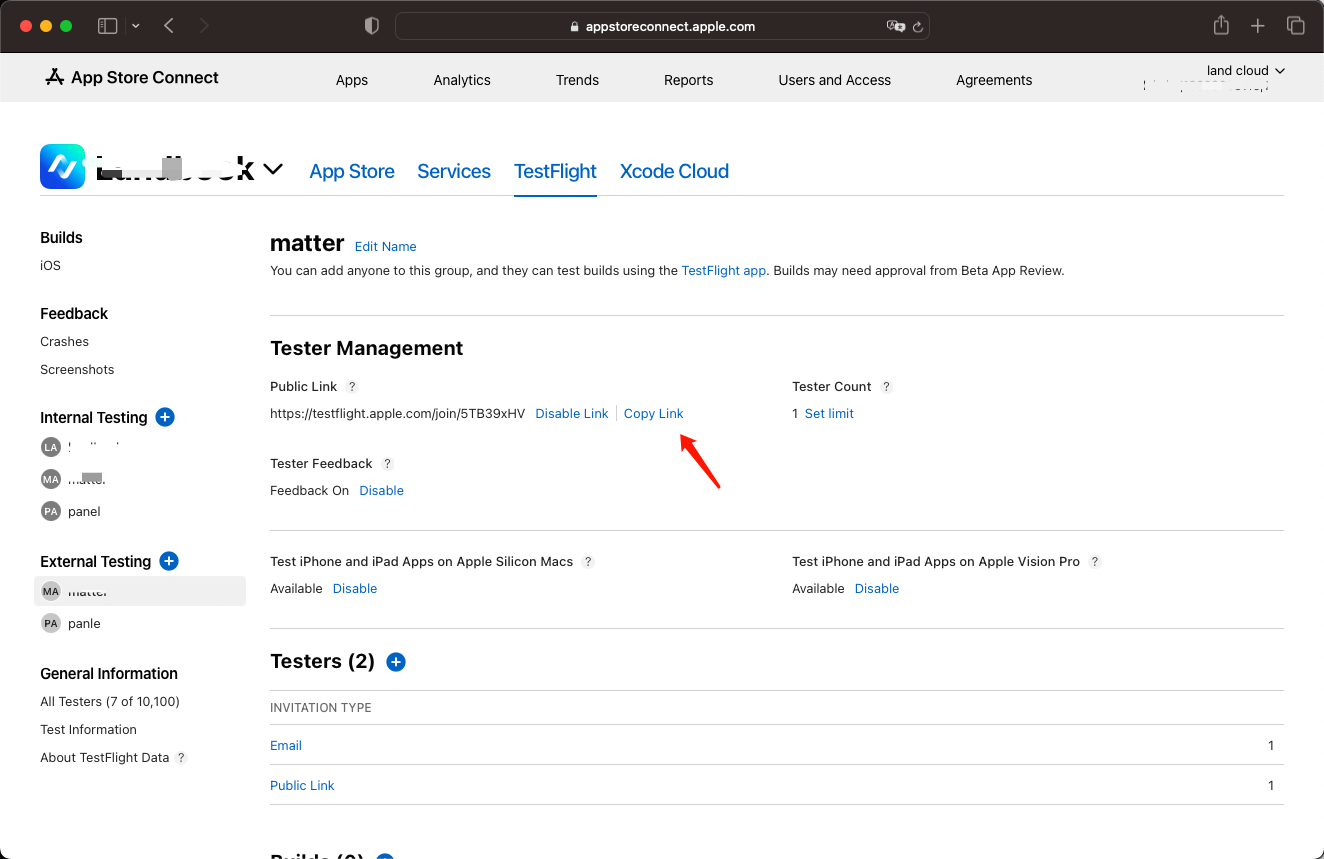The image size is (1324, 859).
Task: Click LA internal group avatar
Action: 51,447
